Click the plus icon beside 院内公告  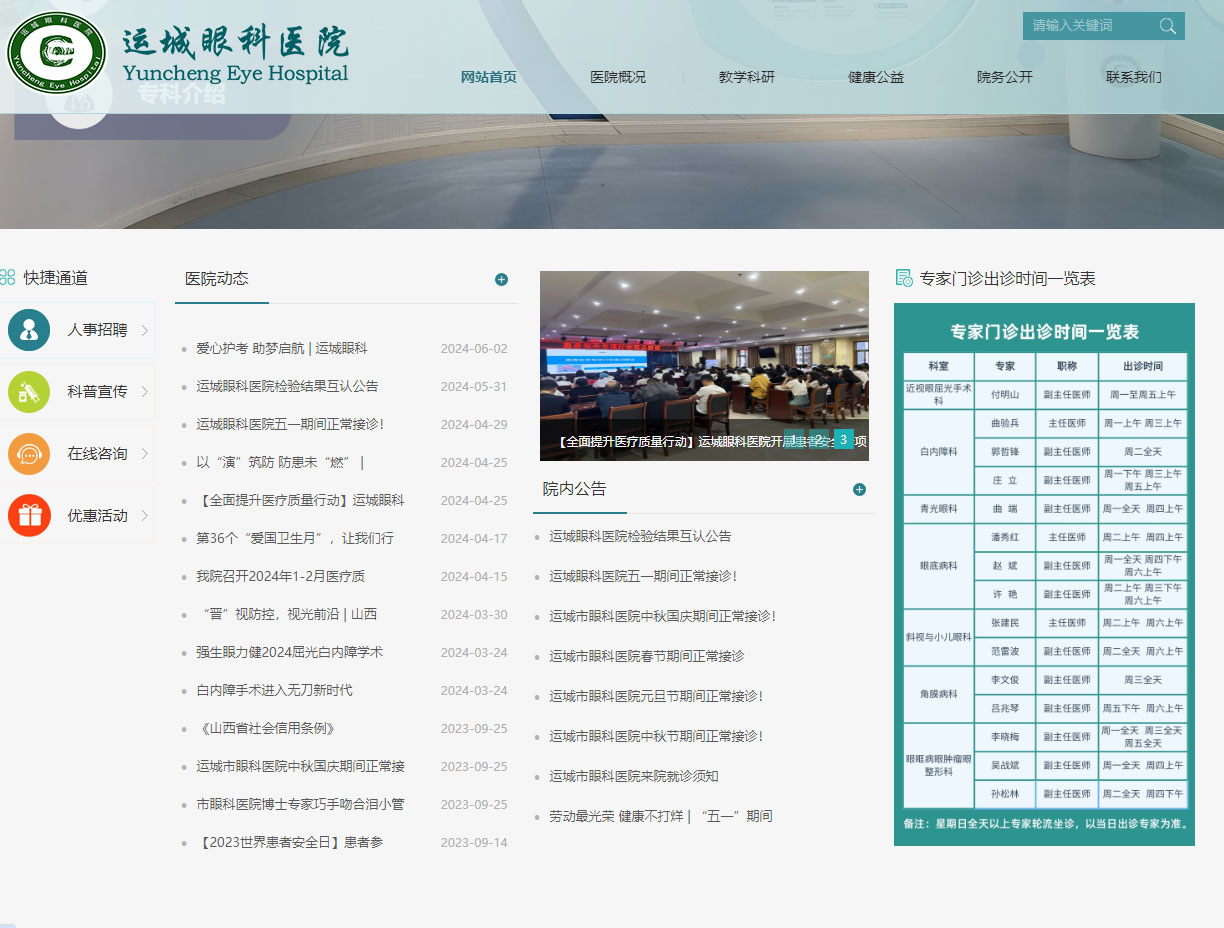click(859, 489)
